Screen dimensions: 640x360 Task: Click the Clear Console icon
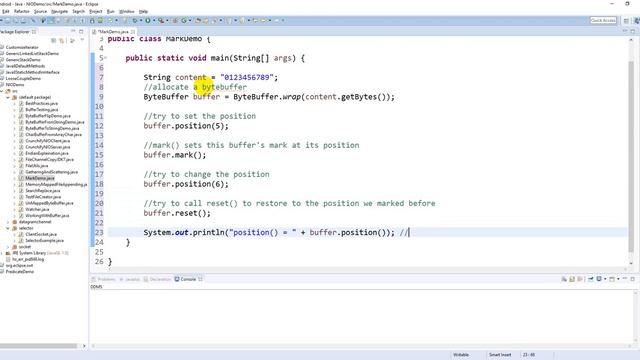[564, 279]
